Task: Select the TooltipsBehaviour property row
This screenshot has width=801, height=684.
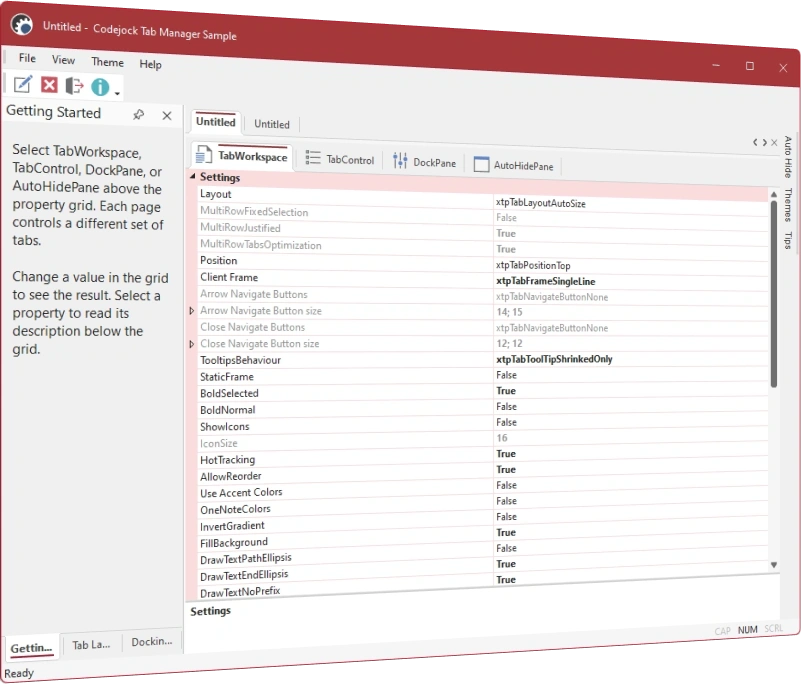Action: (483, 360)
